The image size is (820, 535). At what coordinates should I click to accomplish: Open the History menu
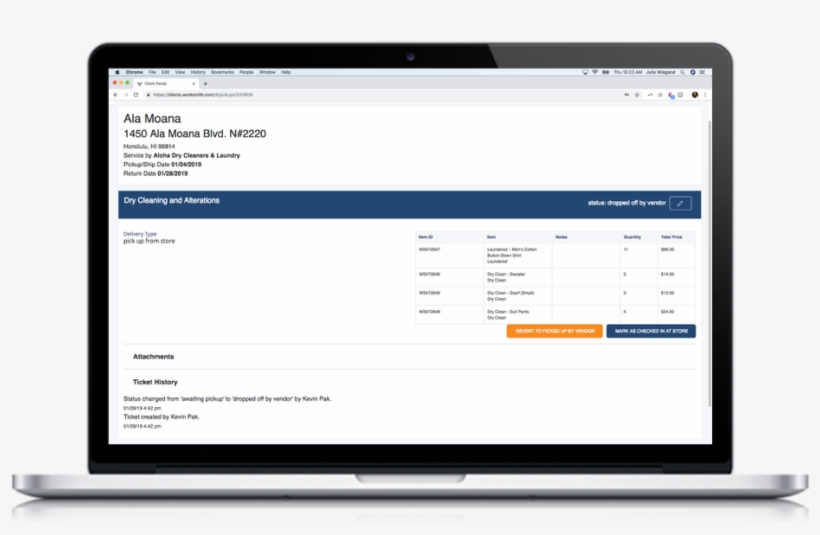tap(198, 72)
